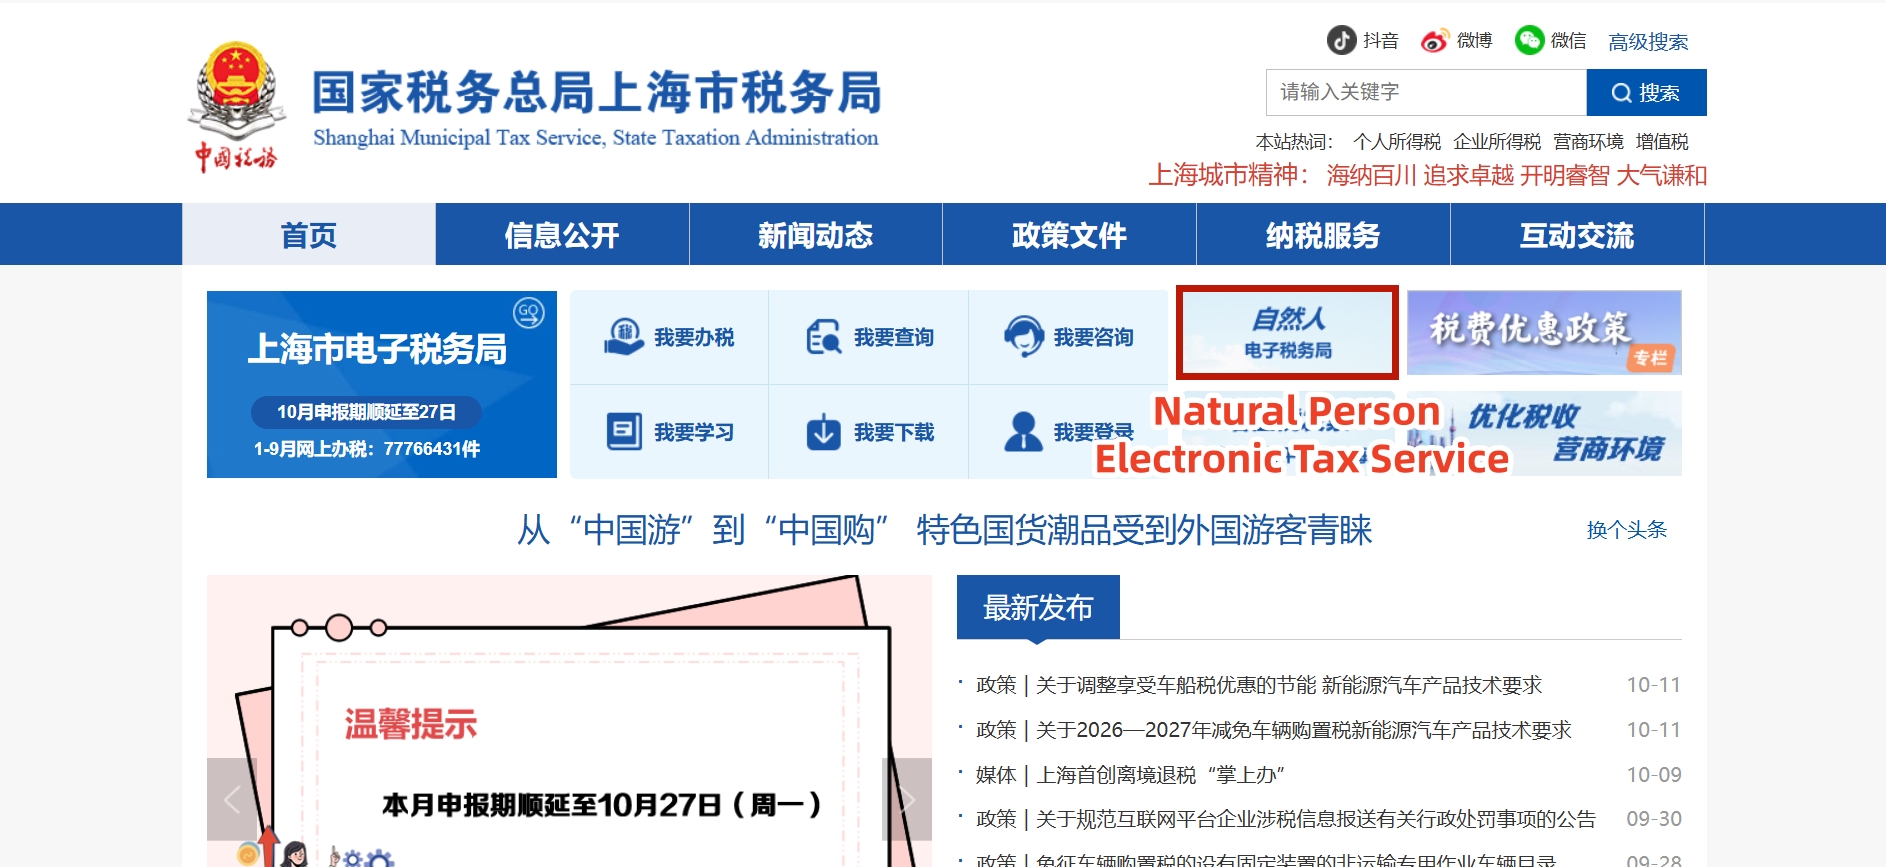1886x867 pixels.
Task: Click the 个人所得税 hot keyword
Action: click(1396, 142)
